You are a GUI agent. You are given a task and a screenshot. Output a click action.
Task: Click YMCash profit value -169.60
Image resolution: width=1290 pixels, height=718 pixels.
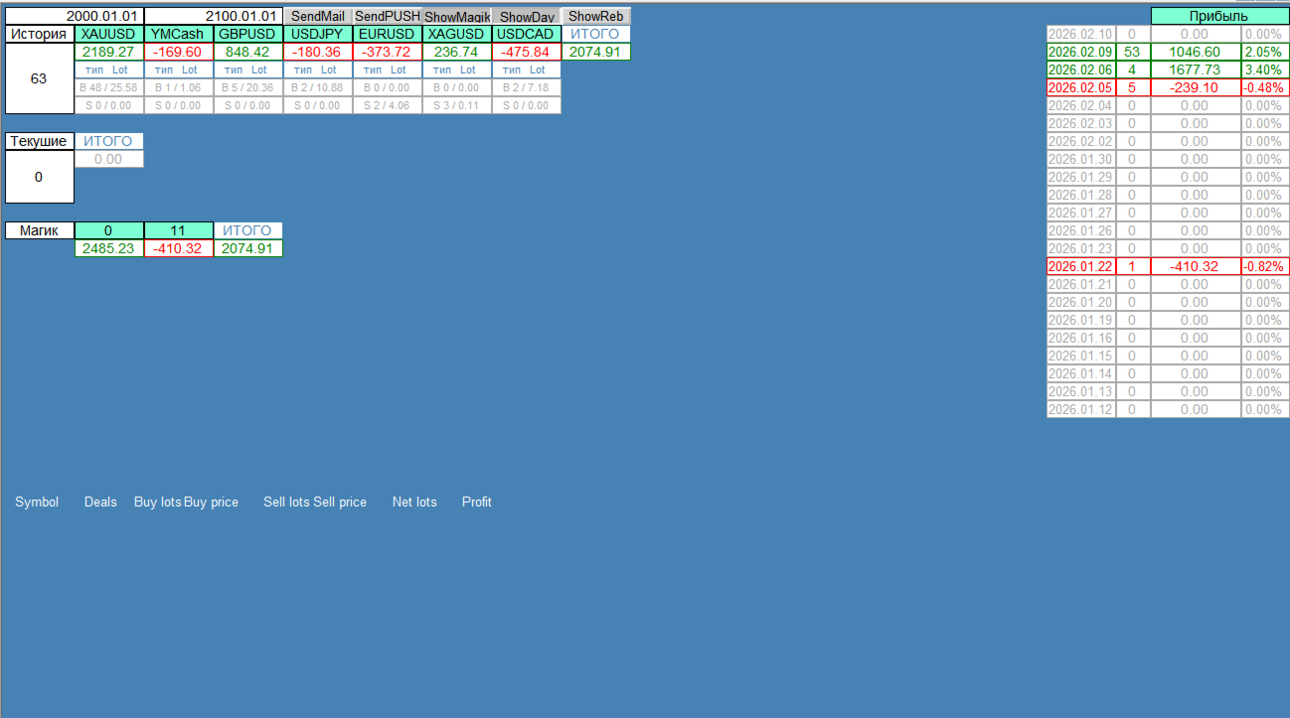179,52
